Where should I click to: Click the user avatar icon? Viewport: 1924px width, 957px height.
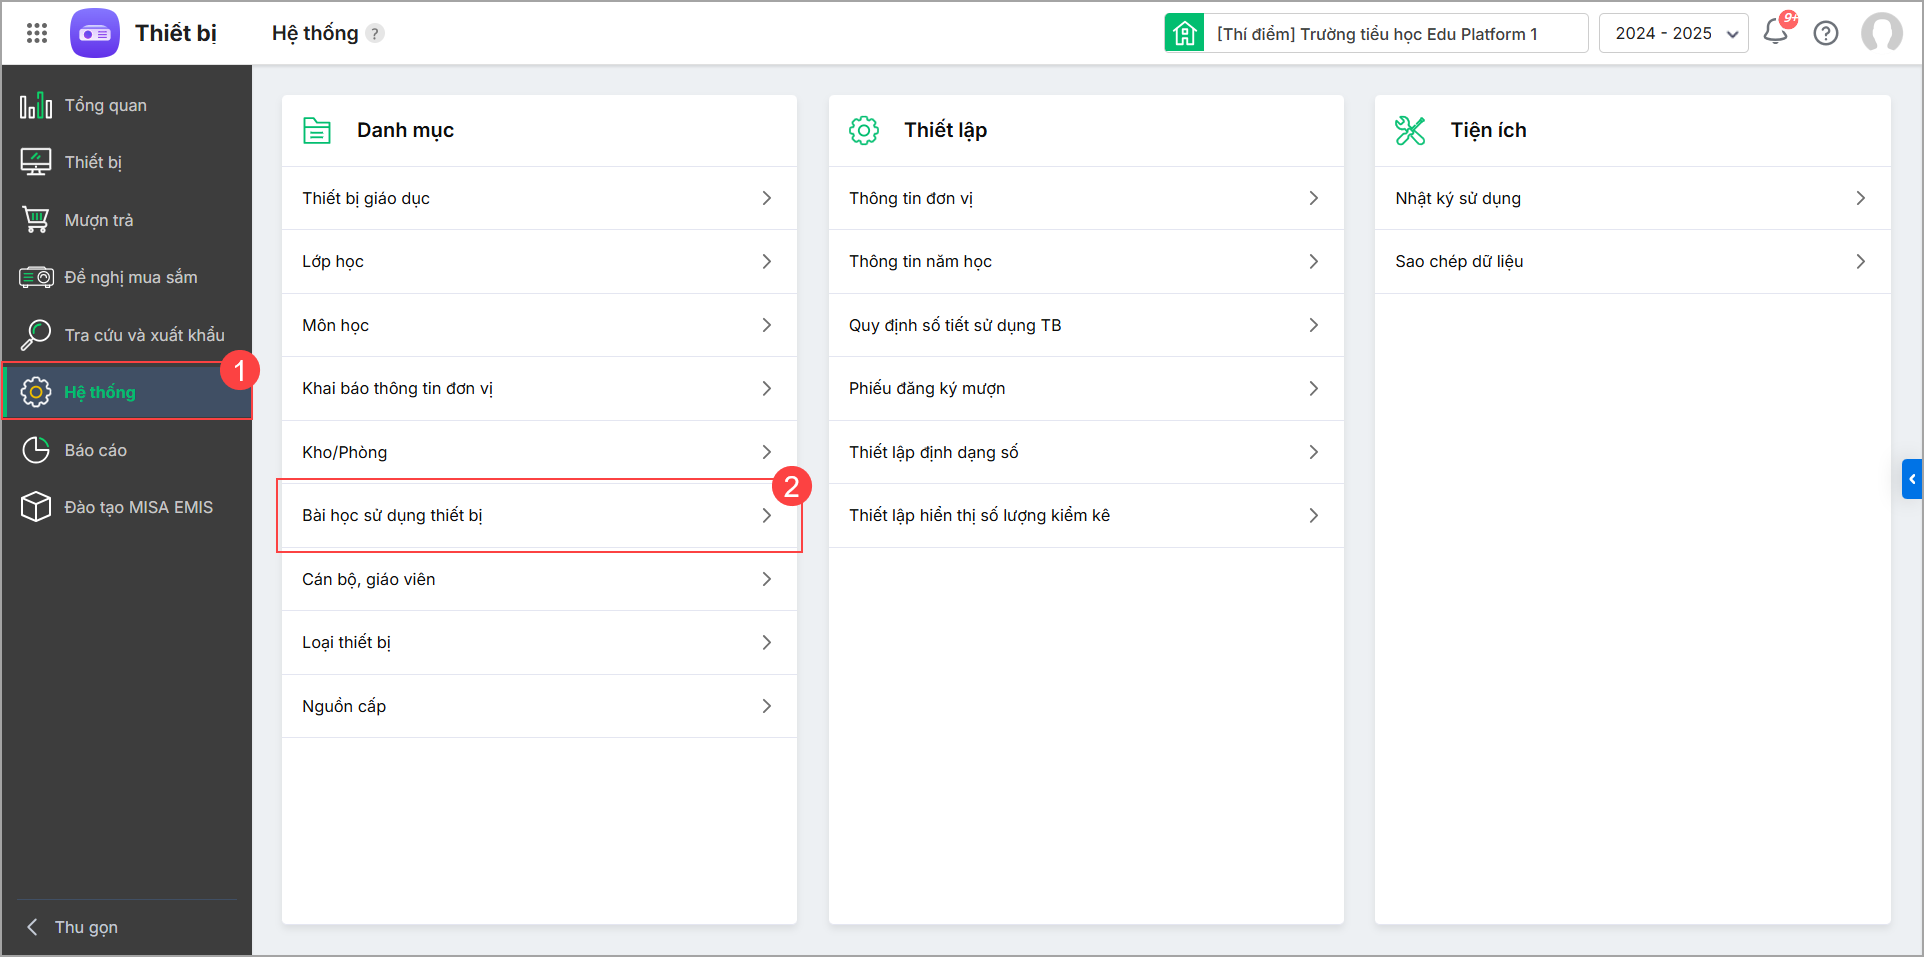click(x=1881, y=33)
